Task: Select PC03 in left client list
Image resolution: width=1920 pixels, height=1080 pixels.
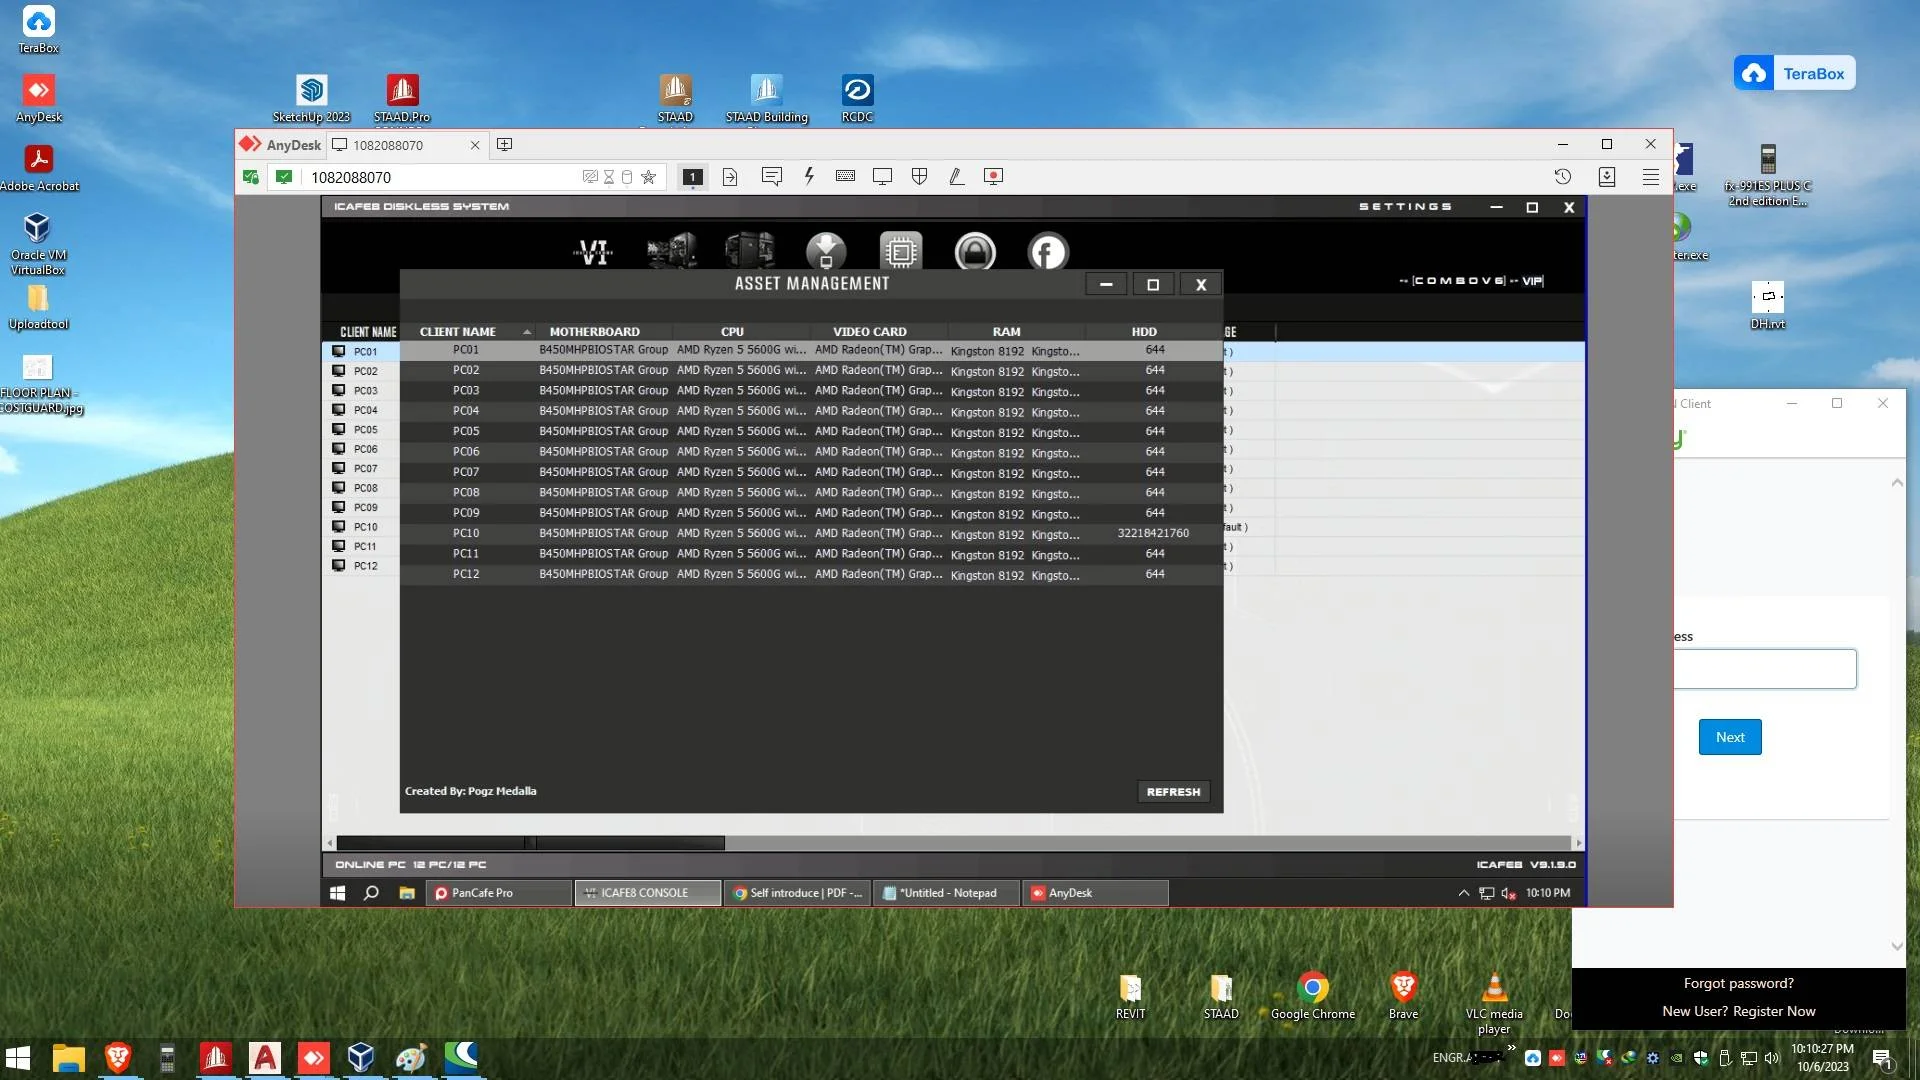Action: (365, 390)
